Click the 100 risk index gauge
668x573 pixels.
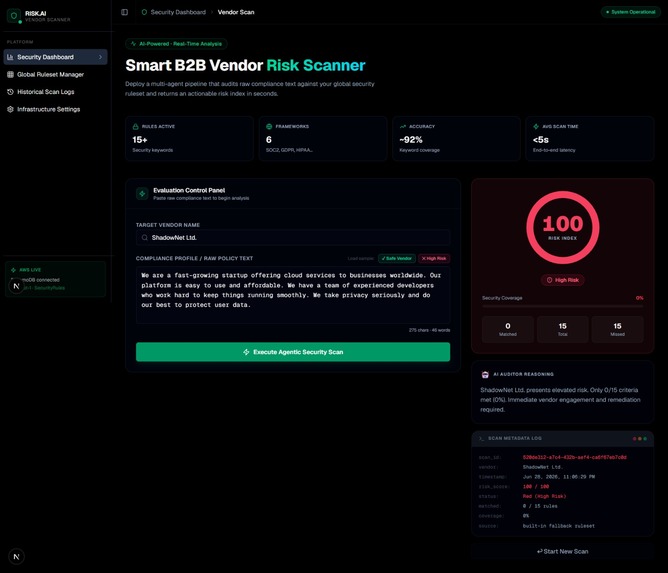click(563, 227)
